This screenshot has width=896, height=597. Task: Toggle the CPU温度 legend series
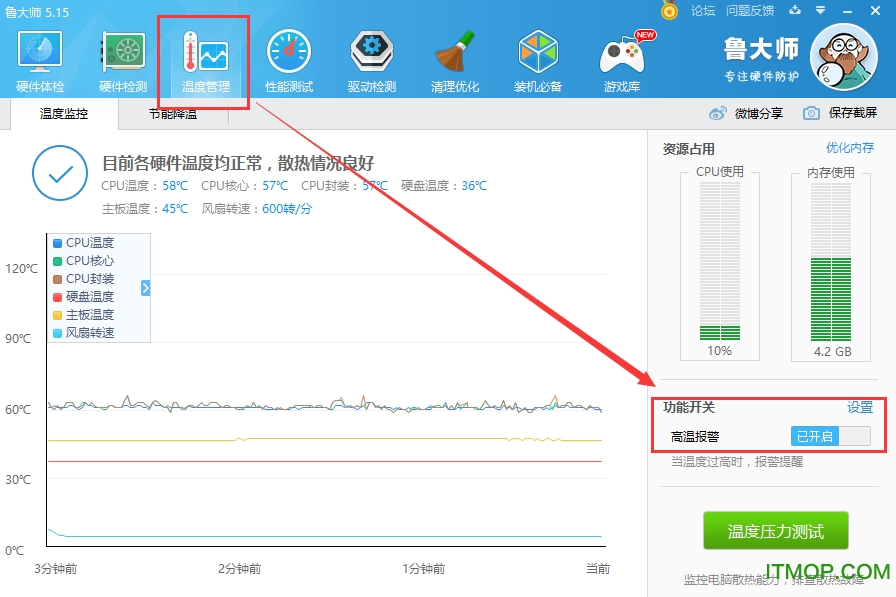(83, 243)
